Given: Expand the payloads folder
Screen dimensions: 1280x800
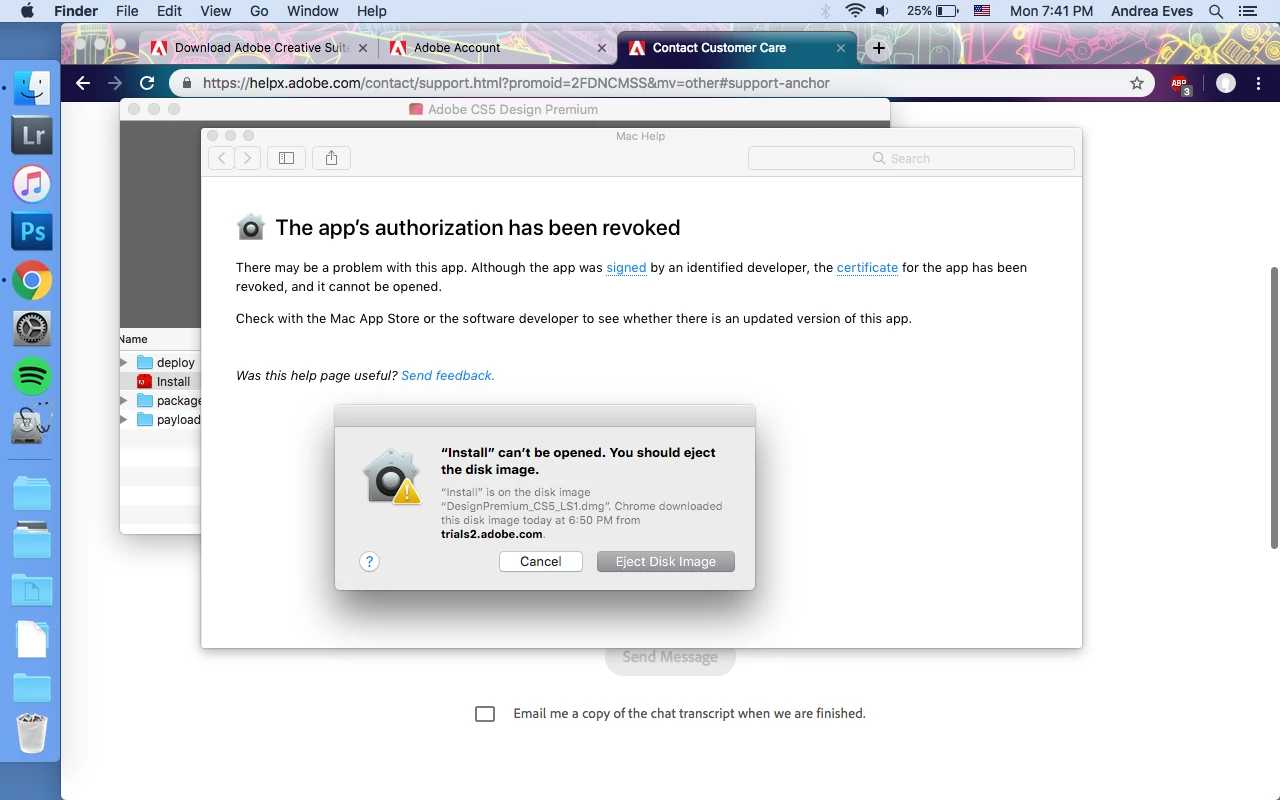Looking at the screenshot, I should tap(124, 420).
